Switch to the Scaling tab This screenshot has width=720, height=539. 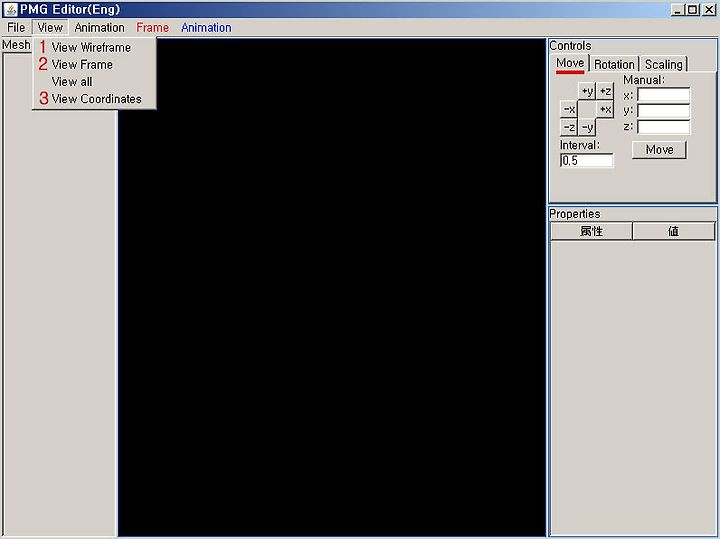tap(664, 64)
